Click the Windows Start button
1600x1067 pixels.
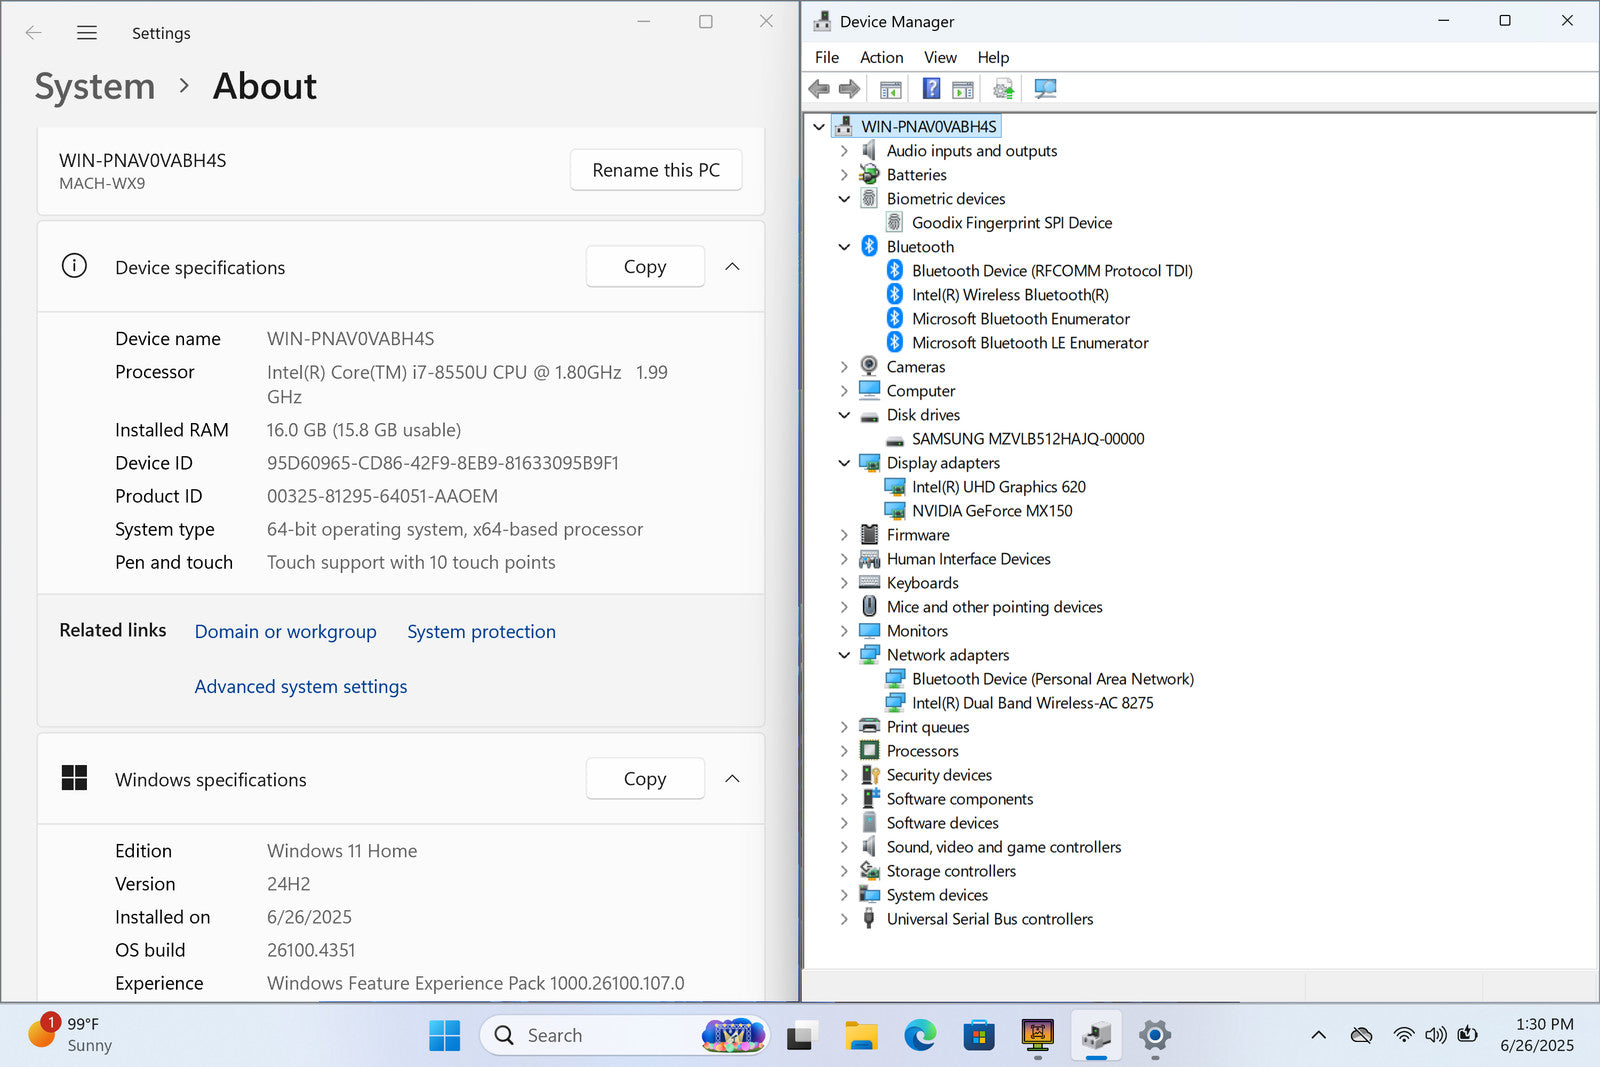click(444, 1036)
